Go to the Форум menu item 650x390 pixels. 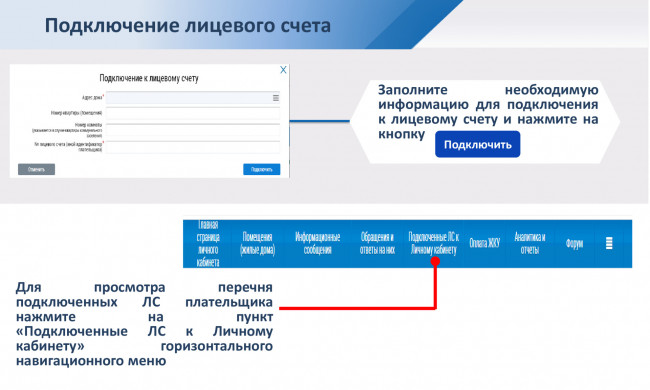(x=575, y=243)
